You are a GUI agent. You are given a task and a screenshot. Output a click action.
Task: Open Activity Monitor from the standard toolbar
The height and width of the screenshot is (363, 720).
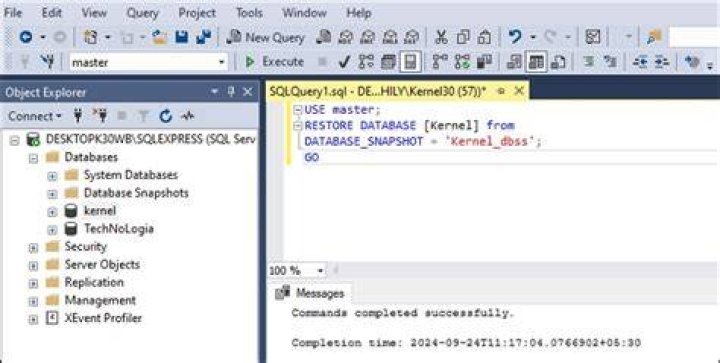593,37
